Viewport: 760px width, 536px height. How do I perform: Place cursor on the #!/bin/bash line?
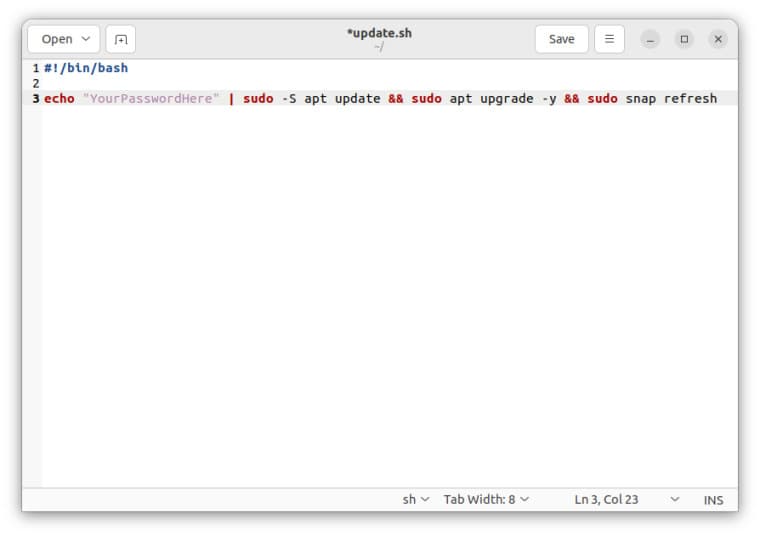(86, 68)
